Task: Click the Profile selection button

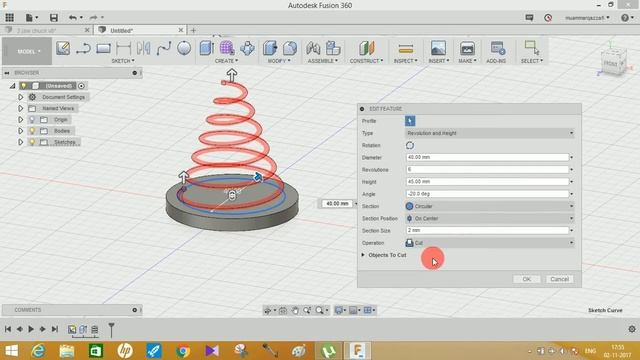Action: click(410, 121)
